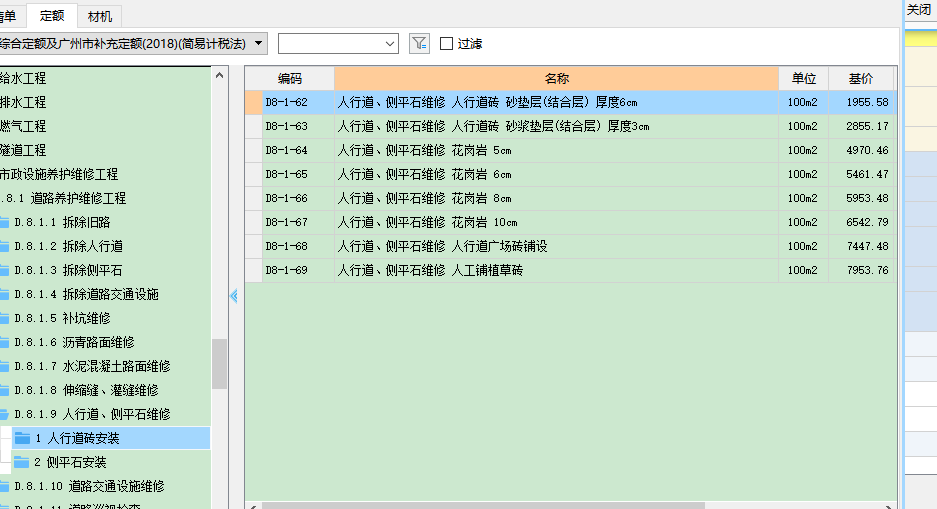
Task: Open the 定额库 selection dropdown
Action: tap(258, 44)
